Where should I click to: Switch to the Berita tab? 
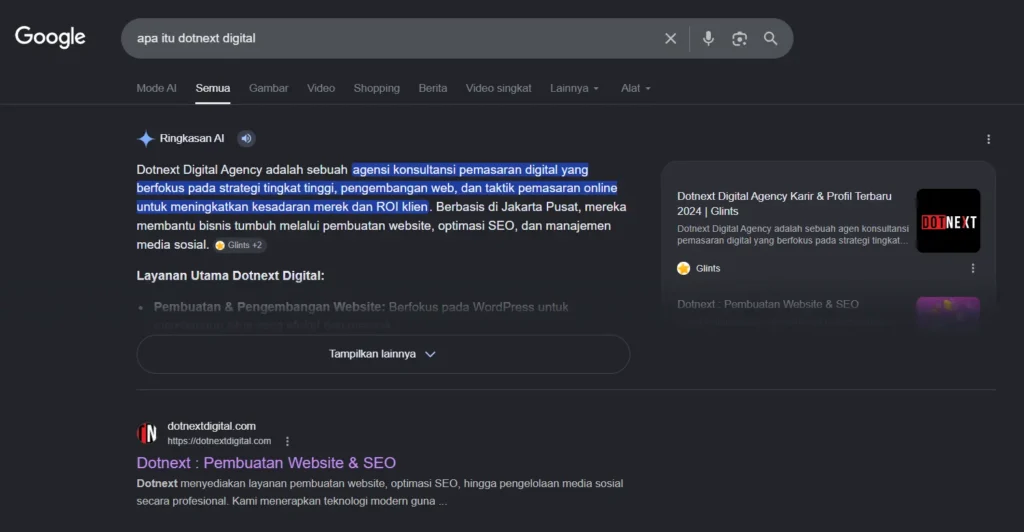click(x=432, y=88)
